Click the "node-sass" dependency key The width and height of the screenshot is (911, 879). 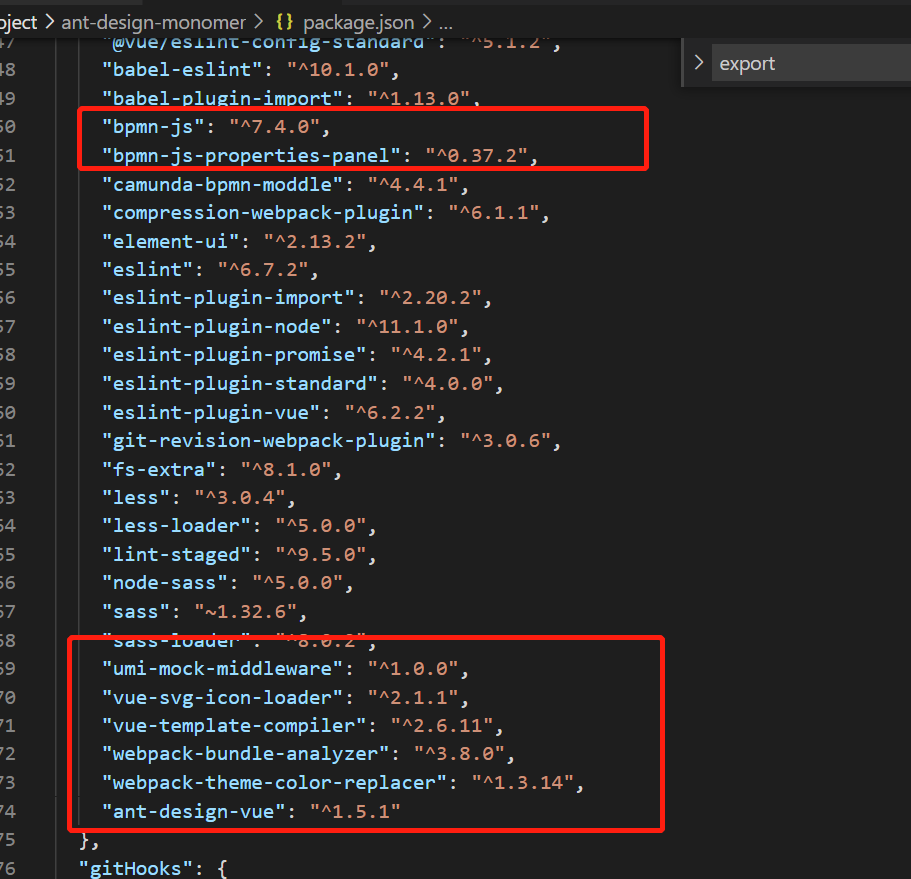165,583
